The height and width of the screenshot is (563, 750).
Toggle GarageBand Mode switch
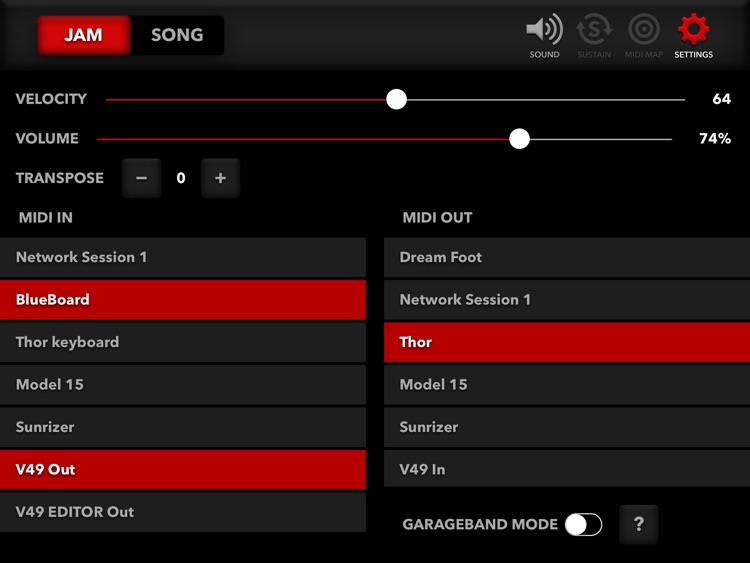click(x=583, y=524)
